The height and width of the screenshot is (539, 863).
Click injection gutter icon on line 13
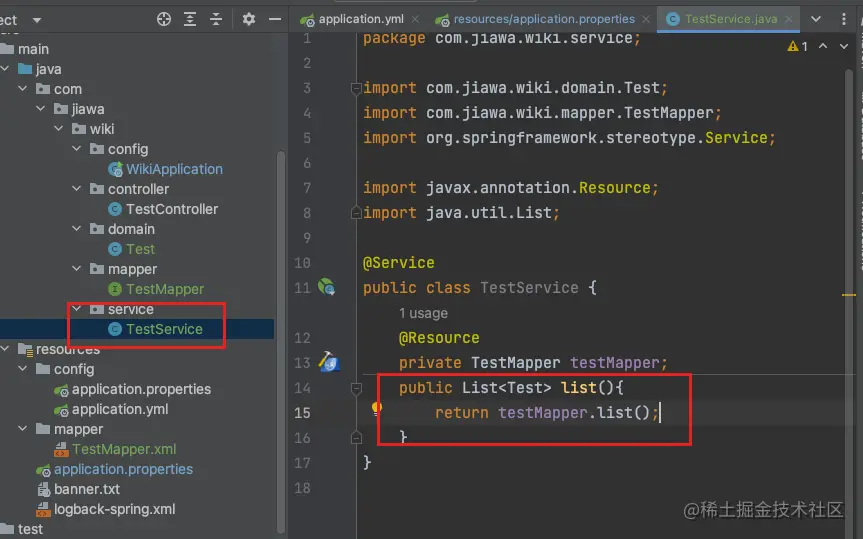click(329, 362)
